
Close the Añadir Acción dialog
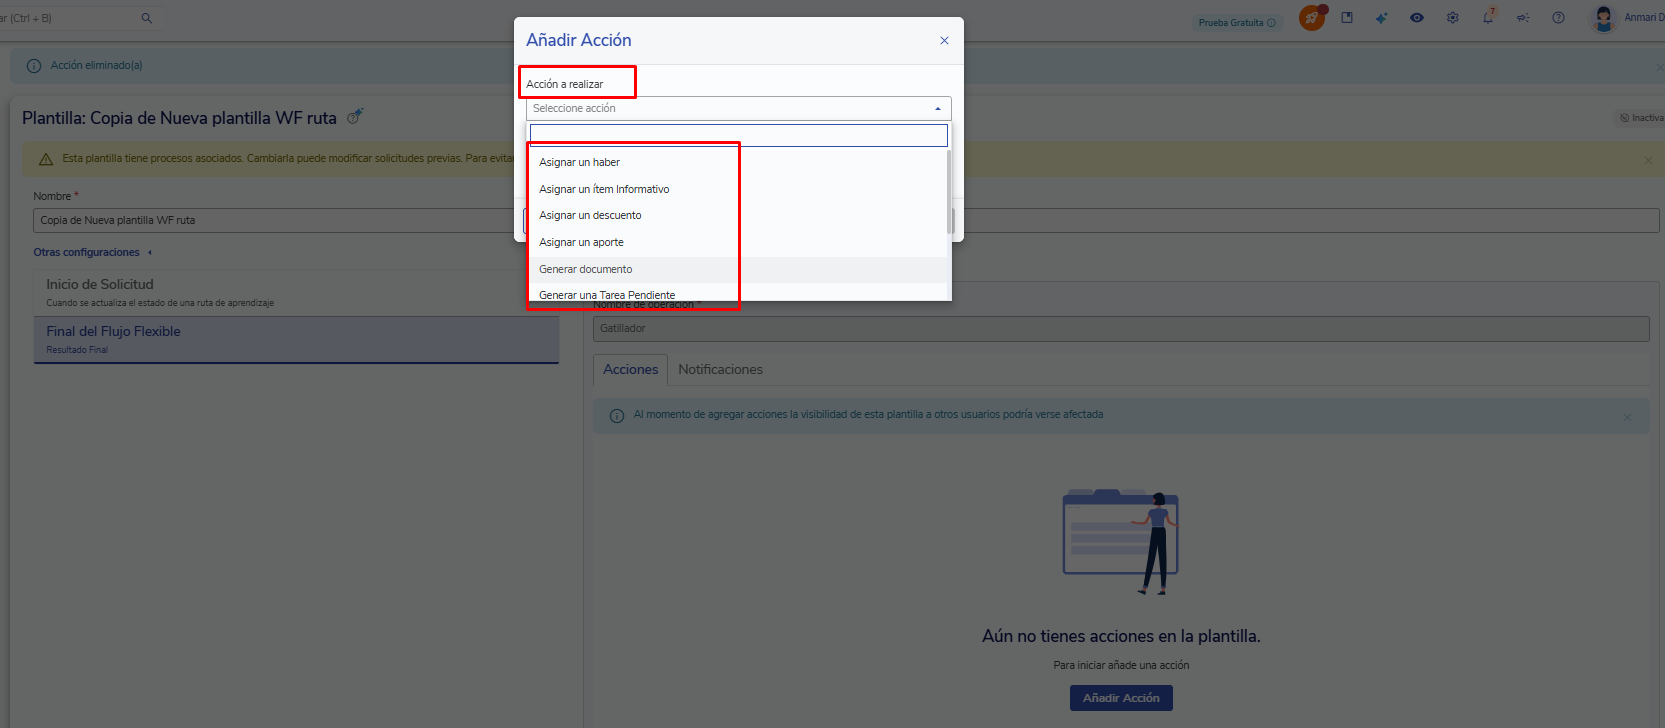[944, 41]
